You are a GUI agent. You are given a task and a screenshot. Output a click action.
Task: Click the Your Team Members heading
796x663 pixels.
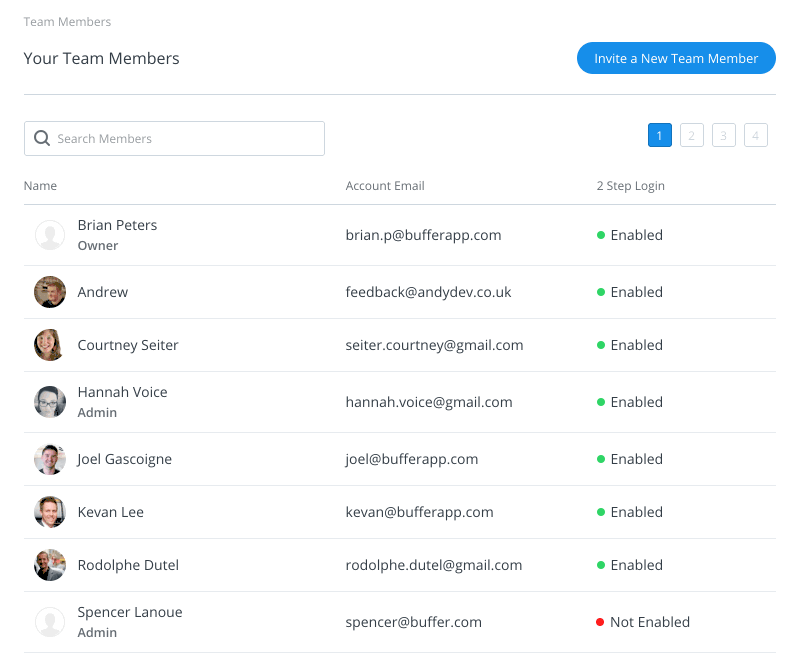coord(102,58)
